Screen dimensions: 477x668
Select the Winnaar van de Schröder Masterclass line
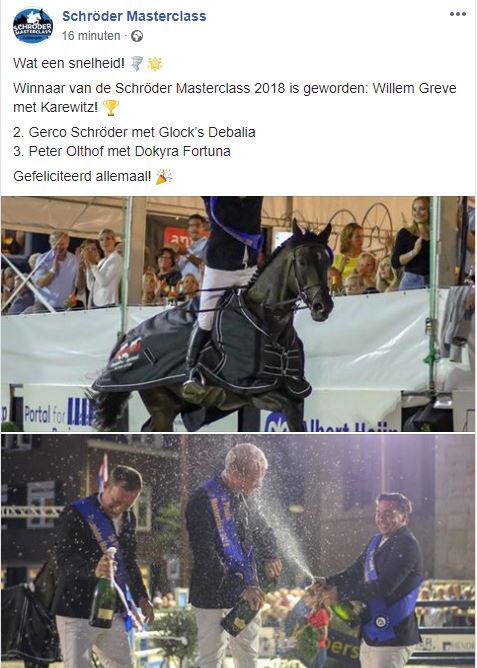coord(235,88)
